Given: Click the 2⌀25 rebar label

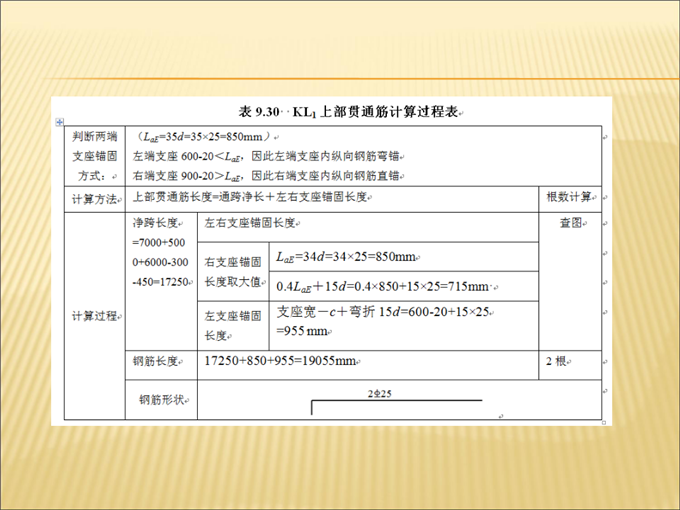Looking at the screenshot, I should pos(380,394).
